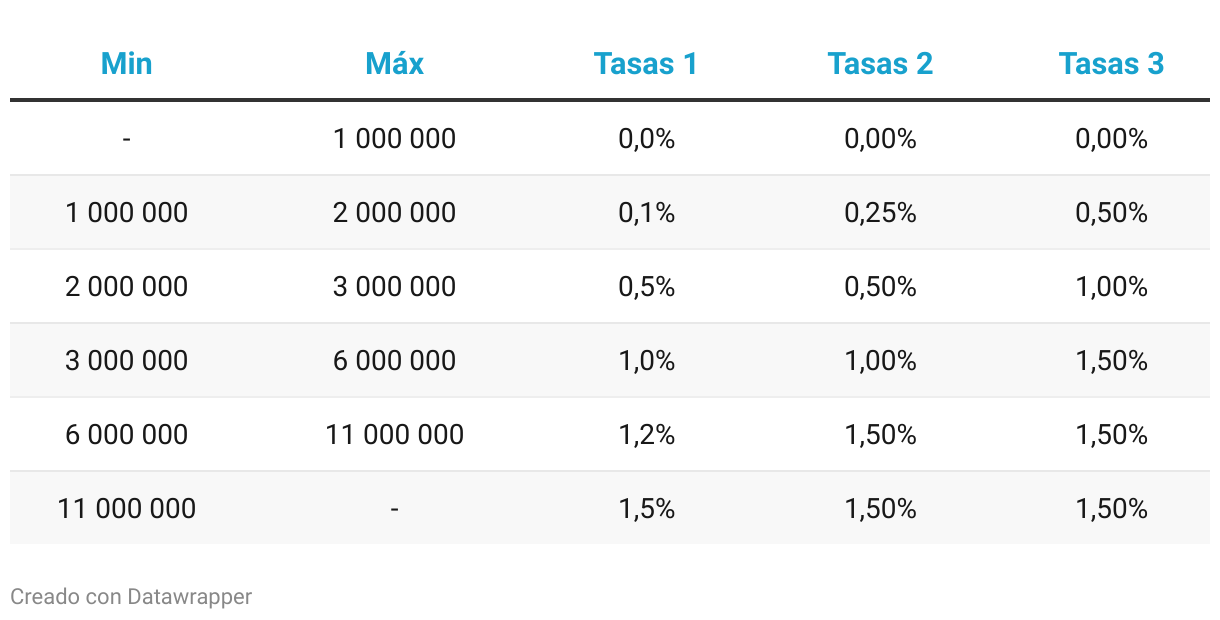Click 11 000 000 in the Máx column
Viewport: 1220px width, 620px height.
click(394, 434)
